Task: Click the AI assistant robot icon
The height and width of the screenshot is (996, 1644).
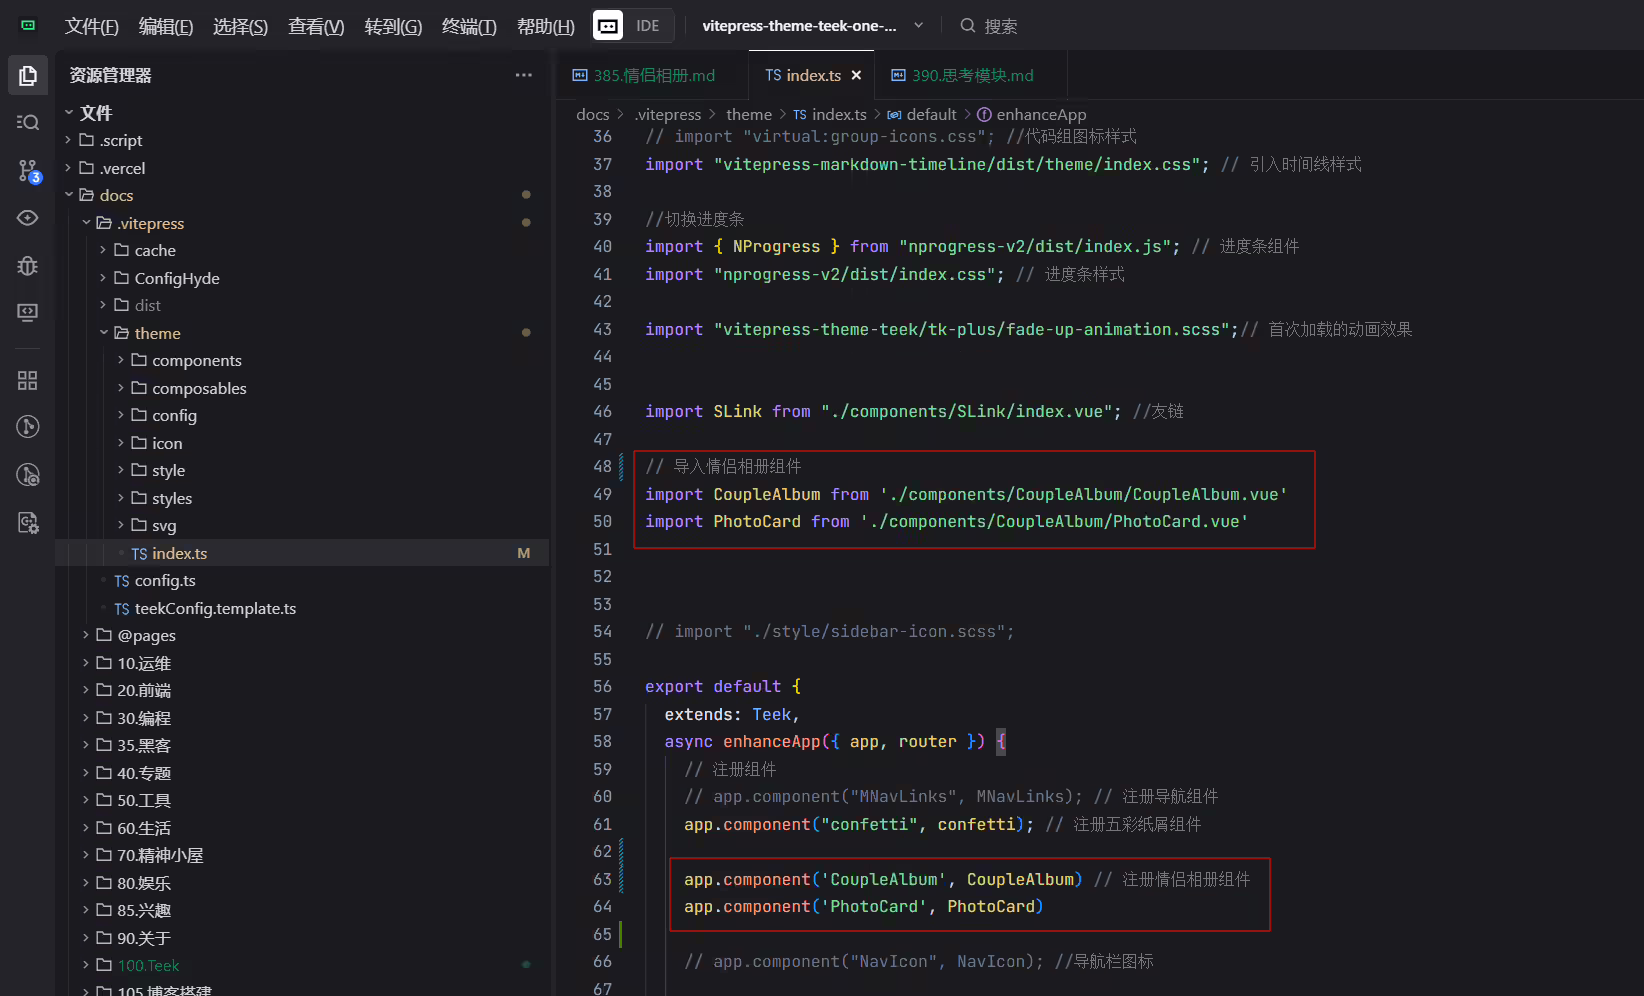Action: (608, 26)
